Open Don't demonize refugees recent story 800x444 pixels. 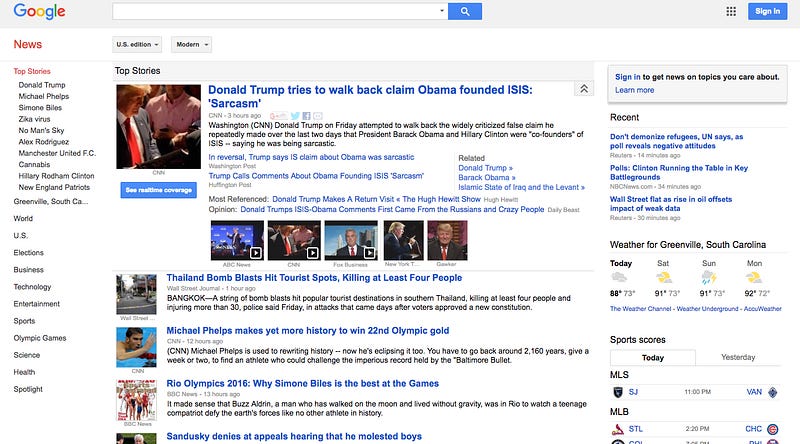tap(677, 141)
